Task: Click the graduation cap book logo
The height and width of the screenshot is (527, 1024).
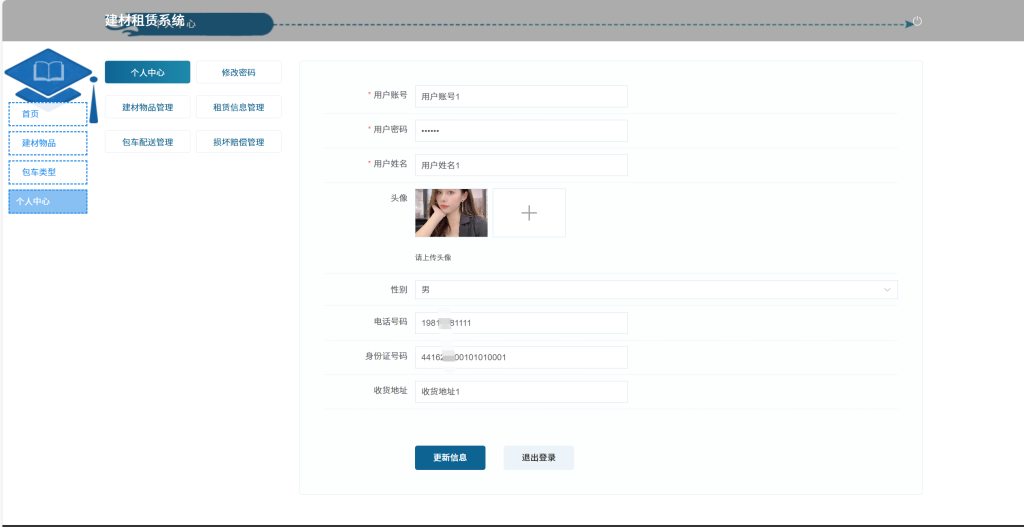Action: point(51,77)
